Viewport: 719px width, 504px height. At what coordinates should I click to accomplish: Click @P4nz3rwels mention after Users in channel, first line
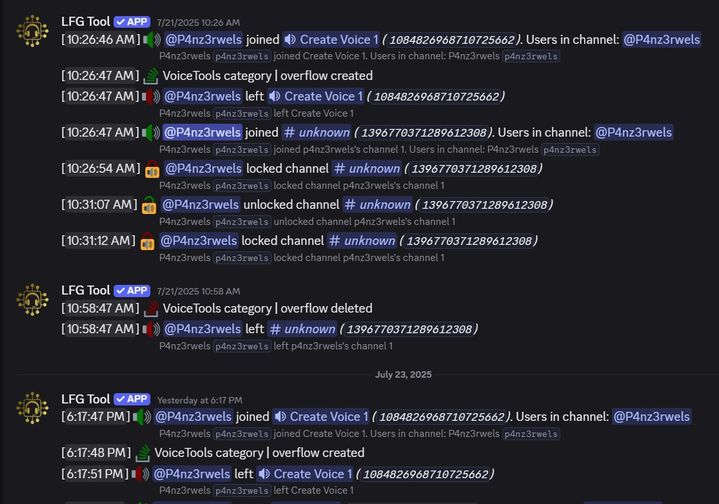(662, 40)
